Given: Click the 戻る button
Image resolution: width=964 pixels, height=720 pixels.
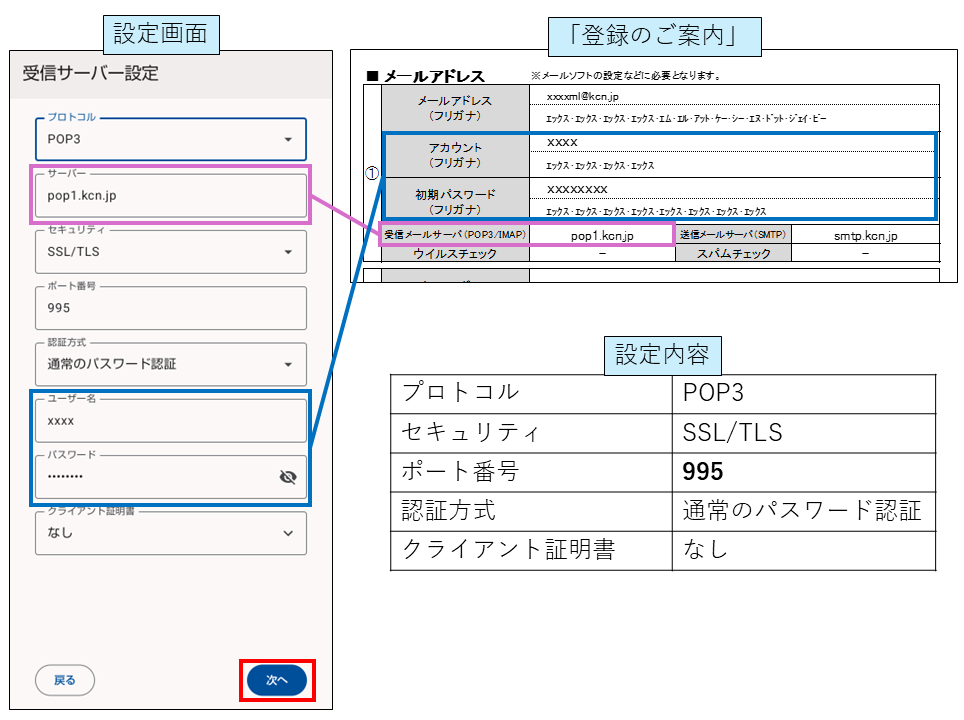Looking at the screenshot, I should point(64,678).
